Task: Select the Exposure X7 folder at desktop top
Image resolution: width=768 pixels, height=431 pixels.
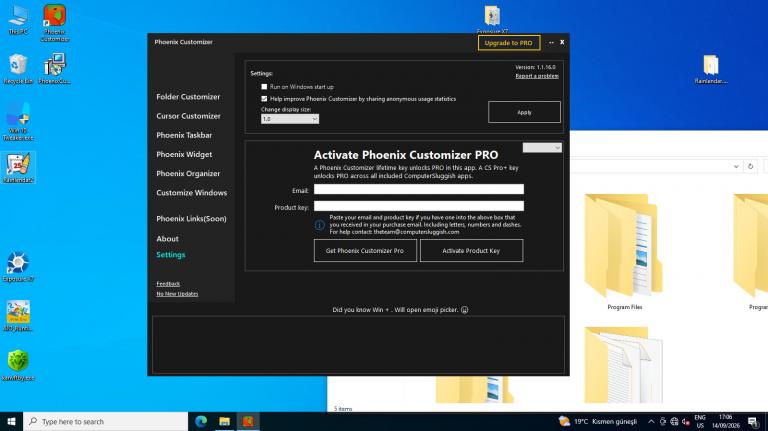Action: click(x=492, y=19)
